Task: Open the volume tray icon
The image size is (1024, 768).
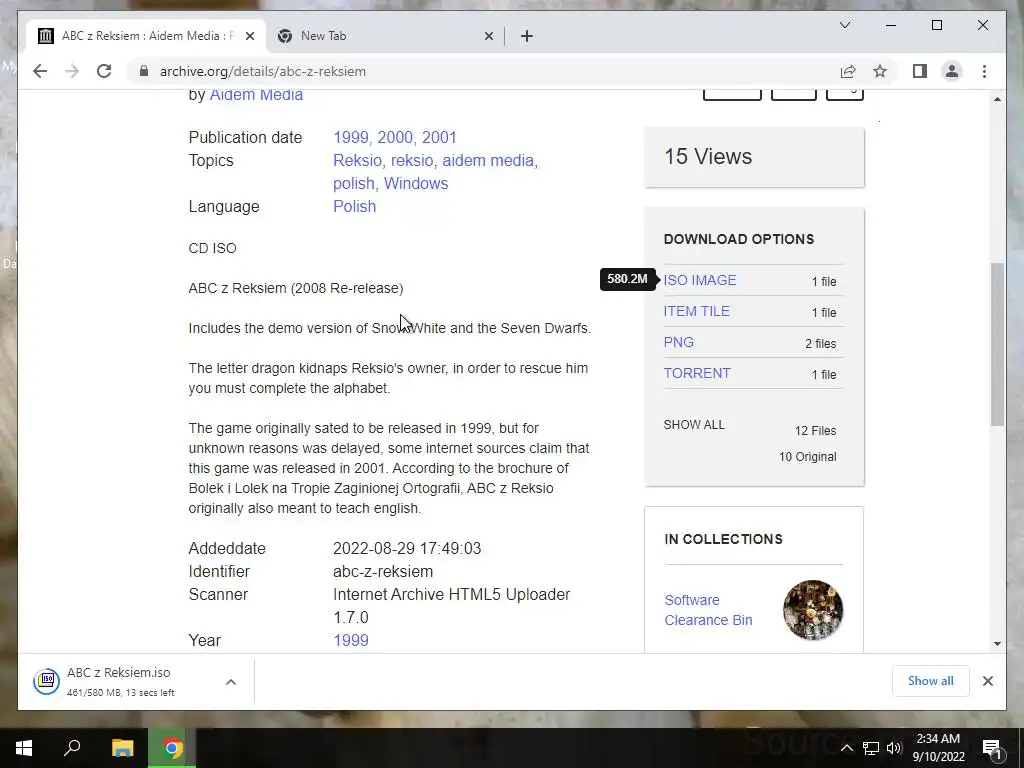Action: [x=893, y=748]
